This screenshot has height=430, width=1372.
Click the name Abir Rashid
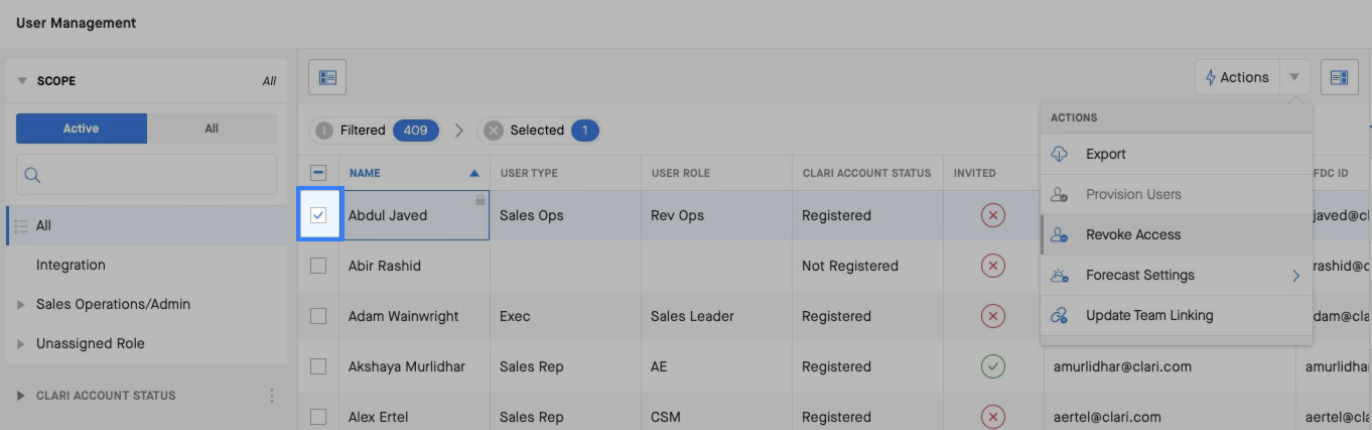pos(384,266)
